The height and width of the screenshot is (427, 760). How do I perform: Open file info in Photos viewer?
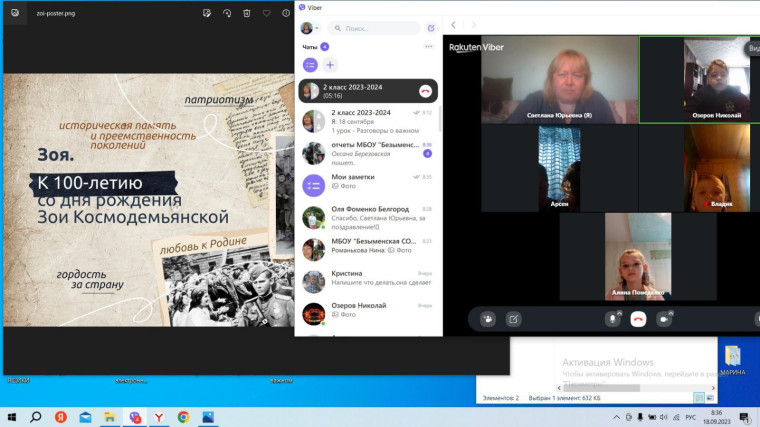click(x=286, y=14)
